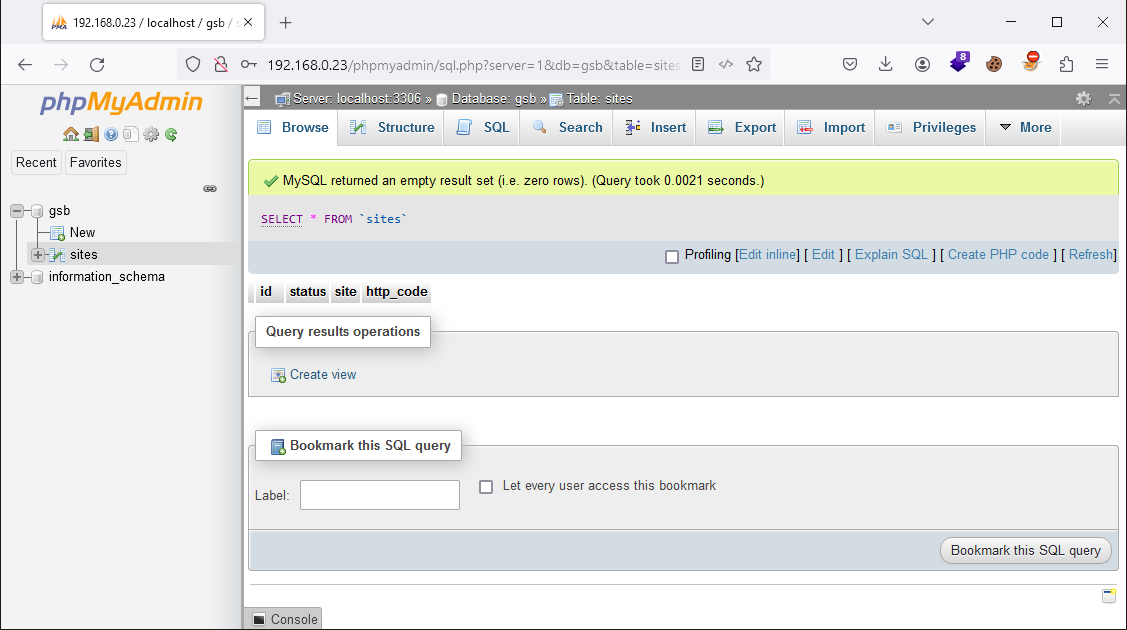
Task: Open the cookie extension icon
Action: click(994, 65)
